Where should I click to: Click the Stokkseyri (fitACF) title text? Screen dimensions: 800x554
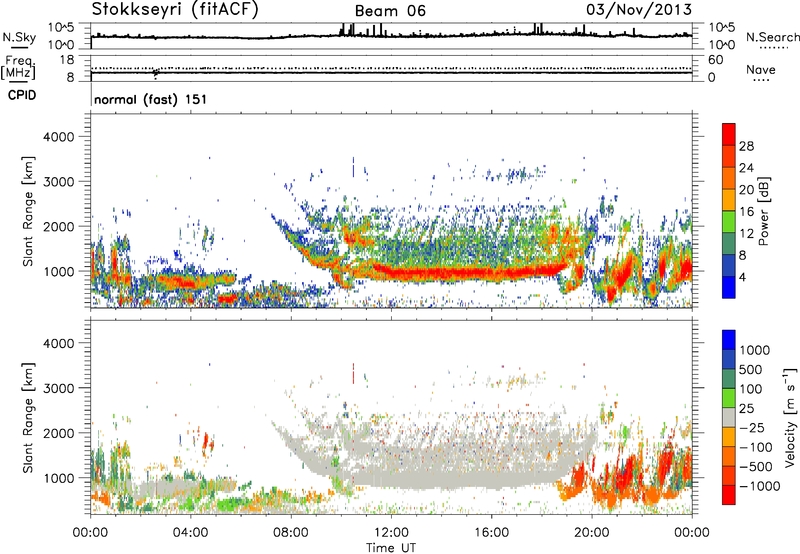coord(175,9)
